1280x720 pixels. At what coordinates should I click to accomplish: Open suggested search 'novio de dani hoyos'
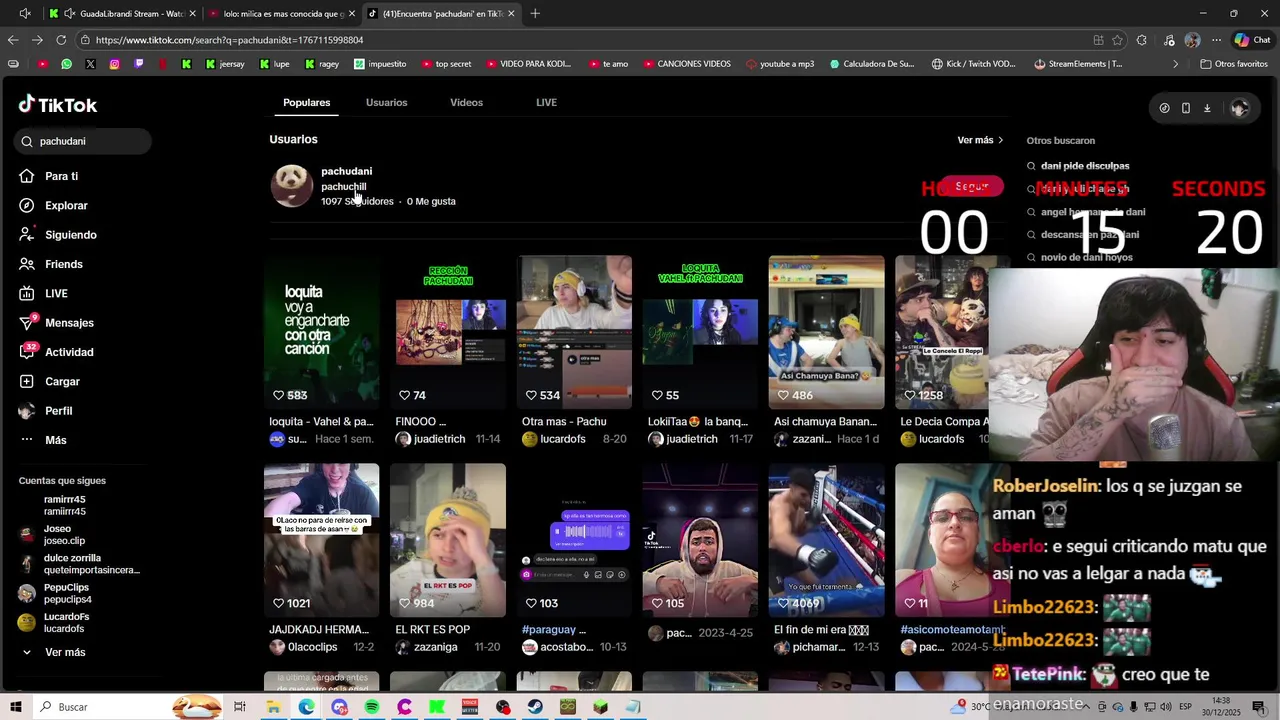(1086, 257)
